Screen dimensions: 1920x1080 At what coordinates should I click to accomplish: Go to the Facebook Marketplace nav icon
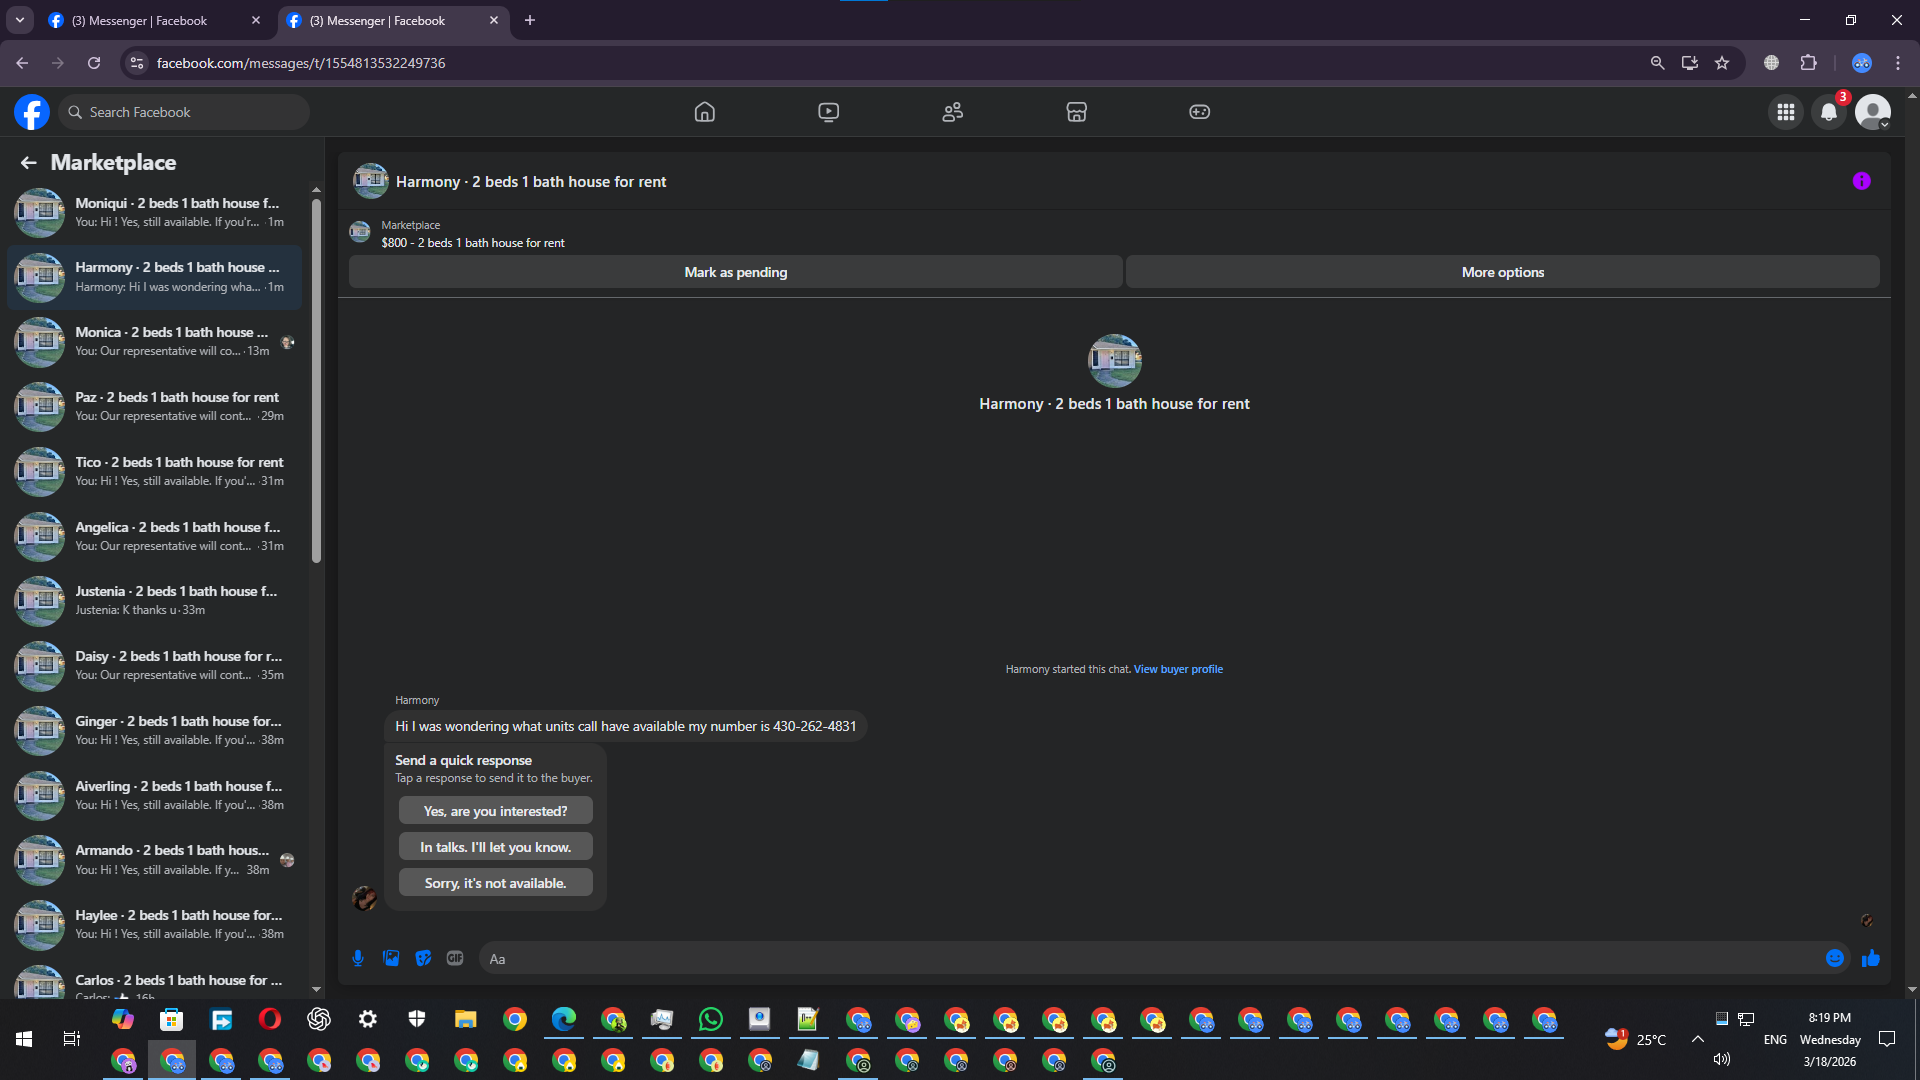click(1076, 112)
